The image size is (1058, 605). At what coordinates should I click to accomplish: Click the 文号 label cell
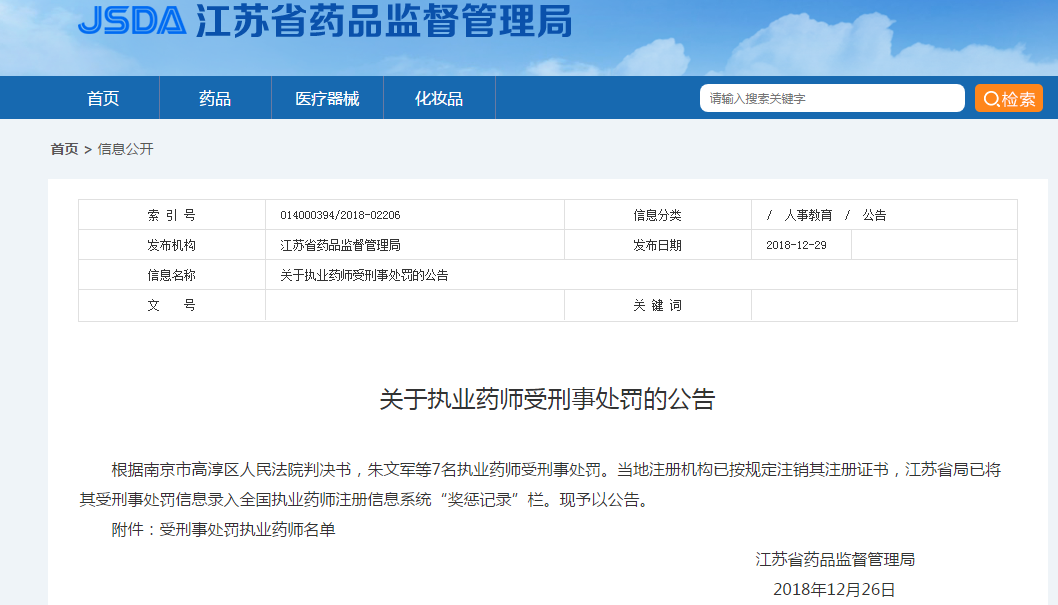click(172, 306)
